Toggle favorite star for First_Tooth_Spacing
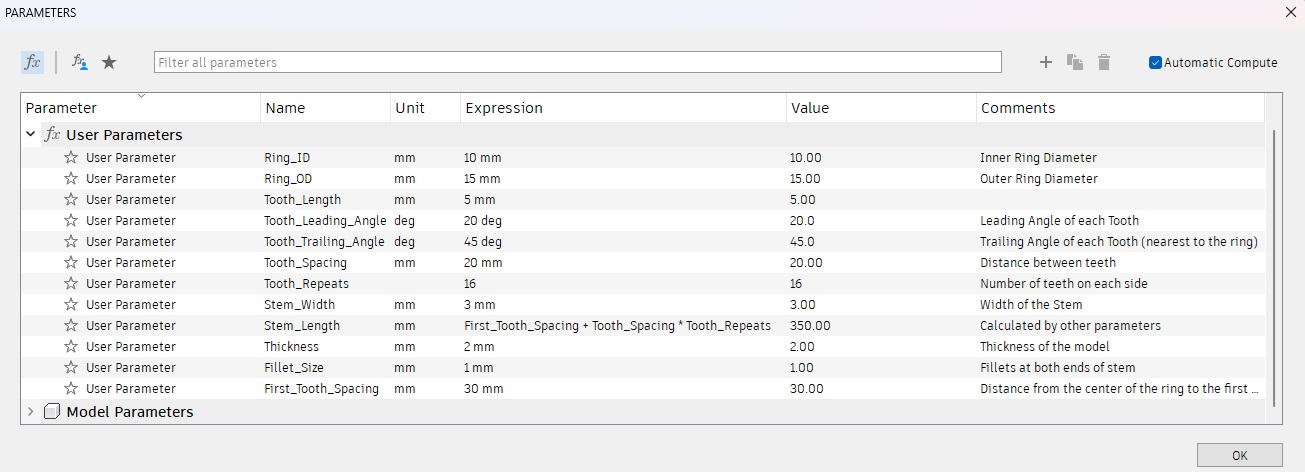This screenshot has height=472, width=1305. [x=71, y=388]
